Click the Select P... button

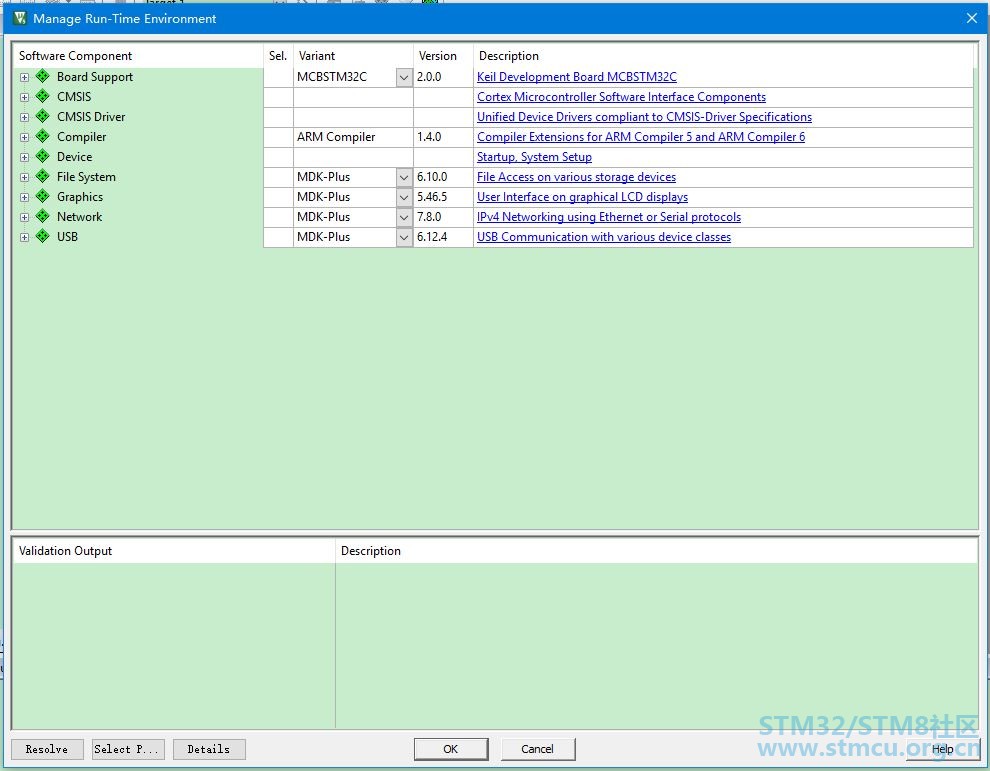click(128, 749)
